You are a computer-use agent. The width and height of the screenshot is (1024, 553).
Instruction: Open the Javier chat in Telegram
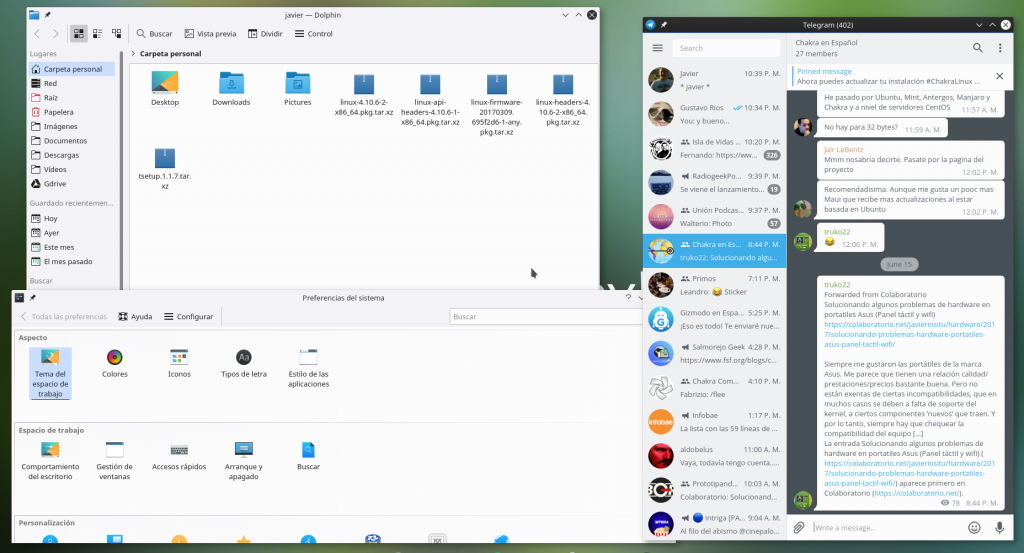[714, 80]
